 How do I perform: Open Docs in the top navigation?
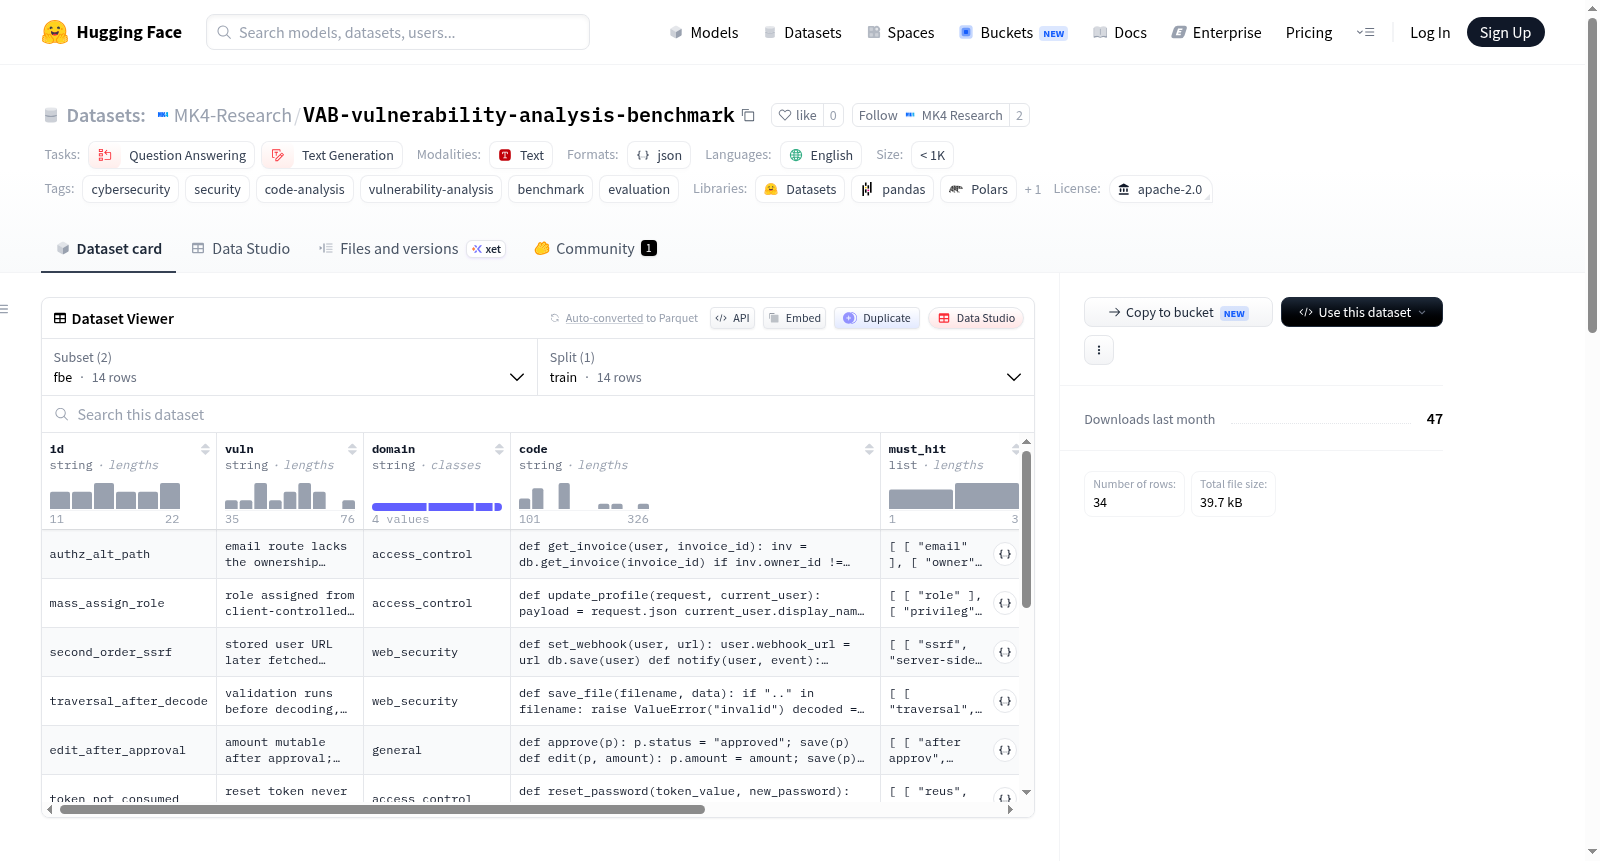(1120, 32)
